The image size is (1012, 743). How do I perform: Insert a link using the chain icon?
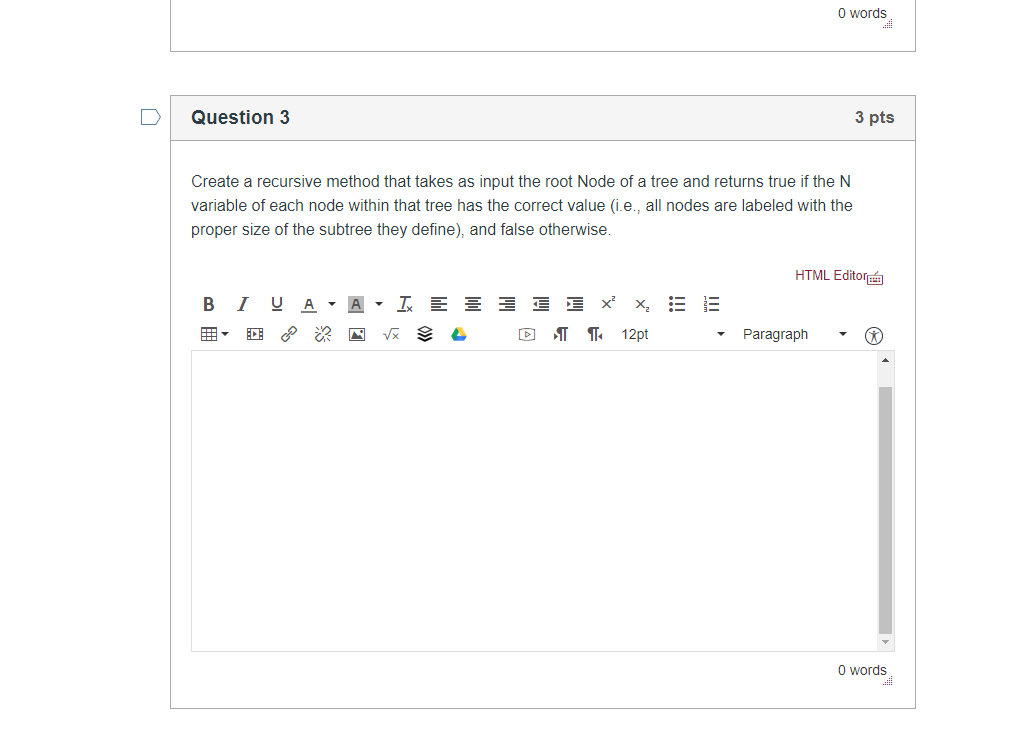coord(288,334)
